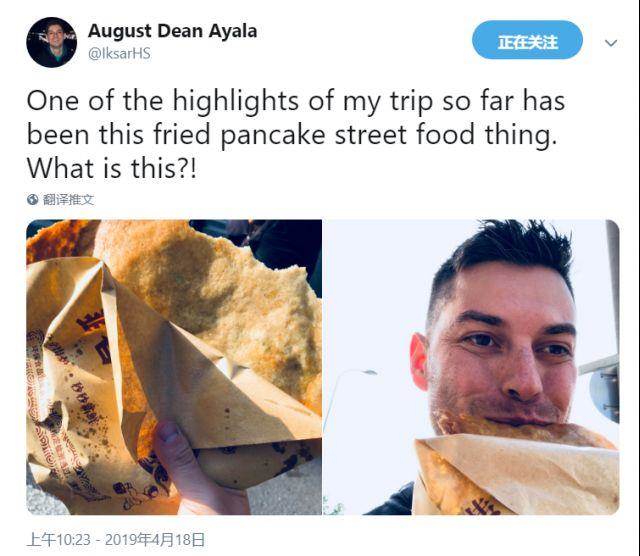Image resolution: width=640 pixels, height=556 pixels.
Task: Open the right selfie photo
Action: 471,367
